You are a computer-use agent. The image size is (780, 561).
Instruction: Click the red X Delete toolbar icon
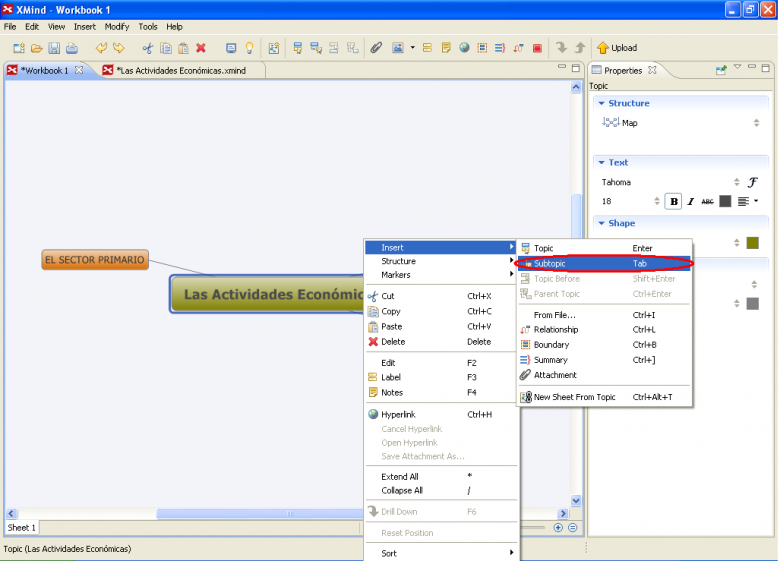pyautogui.click(x=201, y=48)
